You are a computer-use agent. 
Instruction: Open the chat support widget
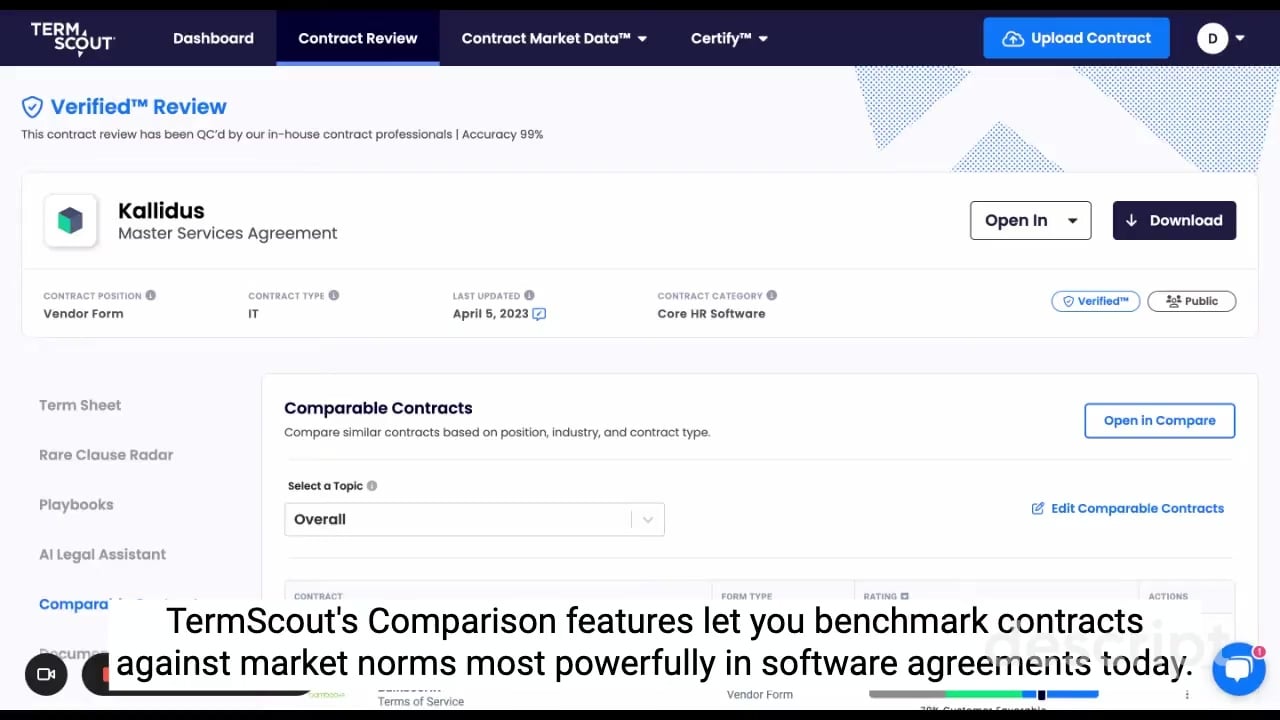[1238, 669]
